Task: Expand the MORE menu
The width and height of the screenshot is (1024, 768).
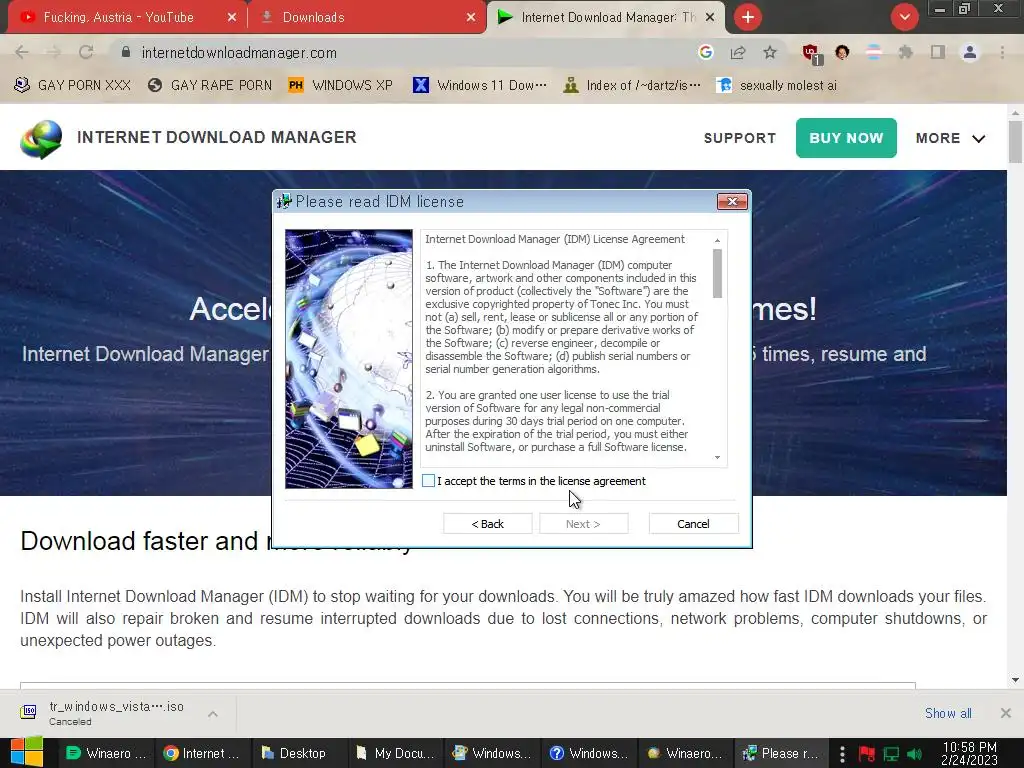Action: coord(950,138)
